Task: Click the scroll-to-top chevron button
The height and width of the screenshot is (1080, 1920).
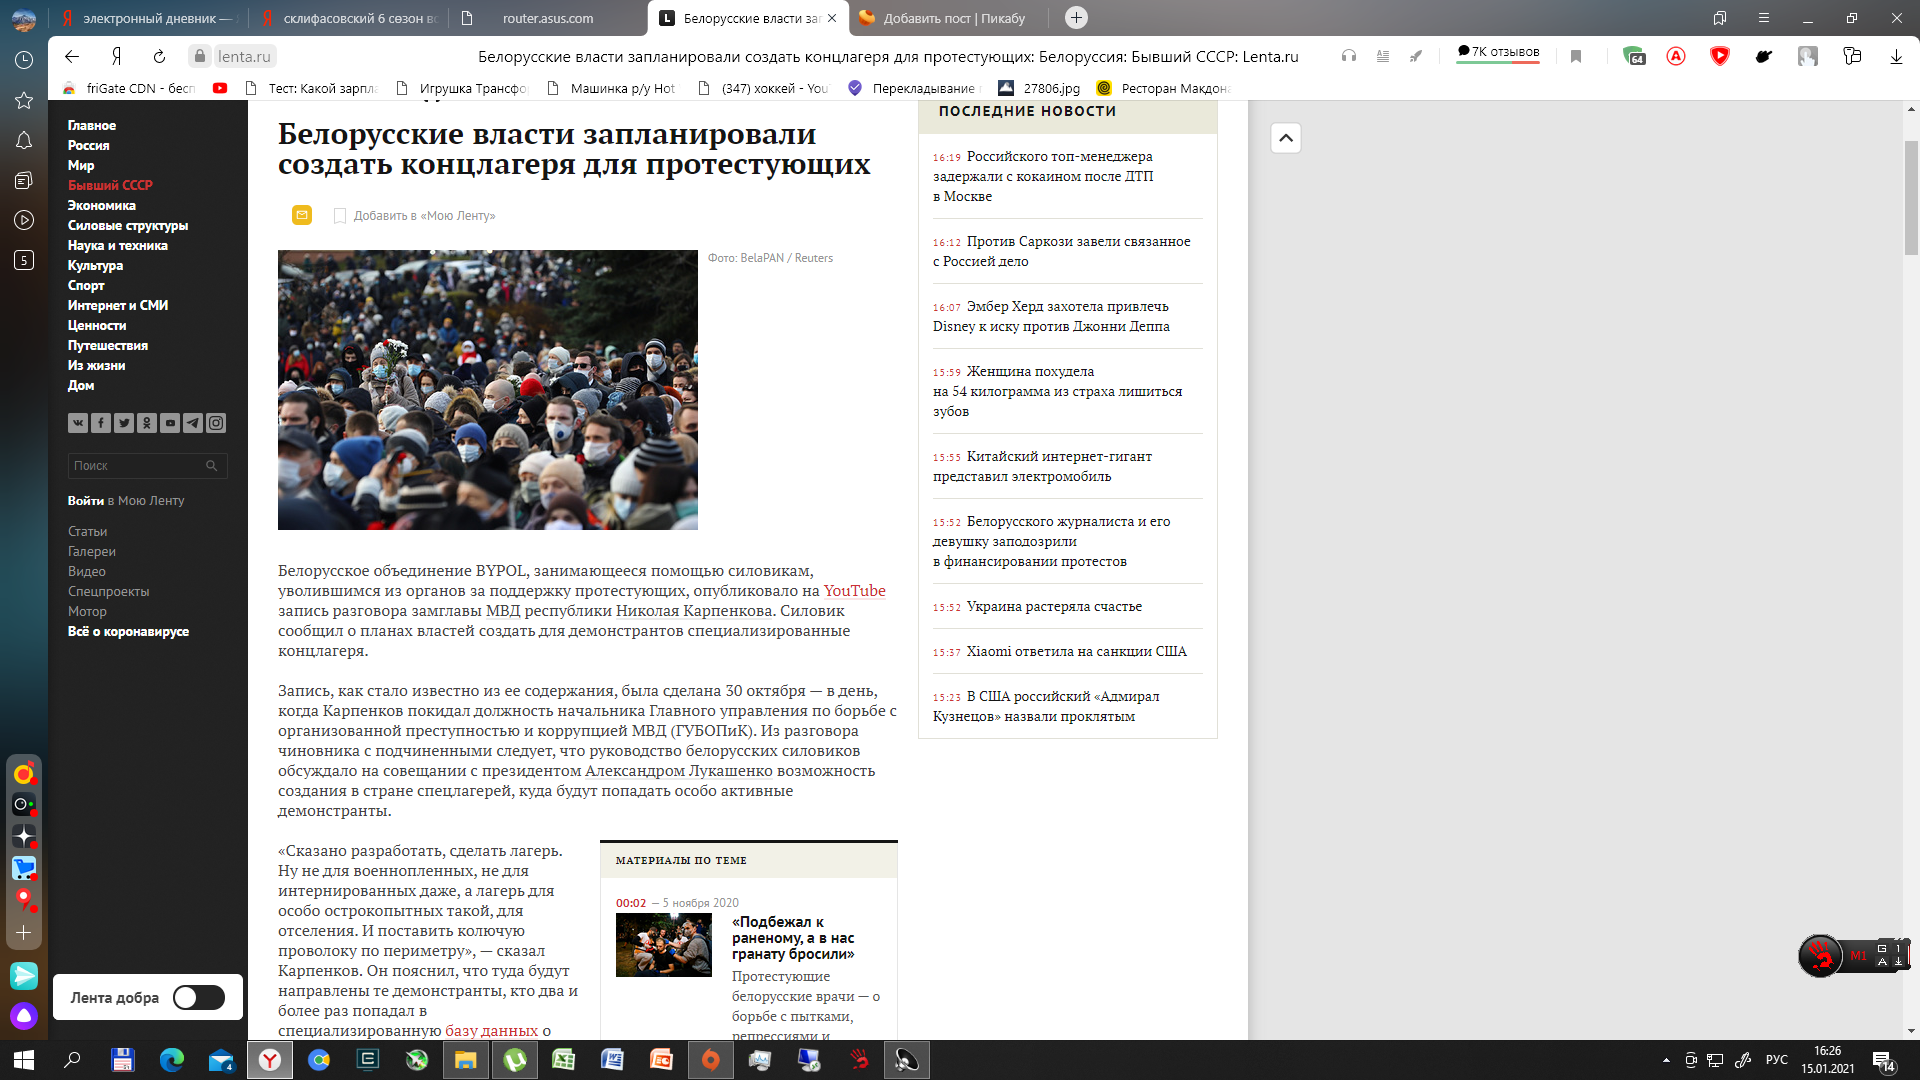Action: [1286, 138]
